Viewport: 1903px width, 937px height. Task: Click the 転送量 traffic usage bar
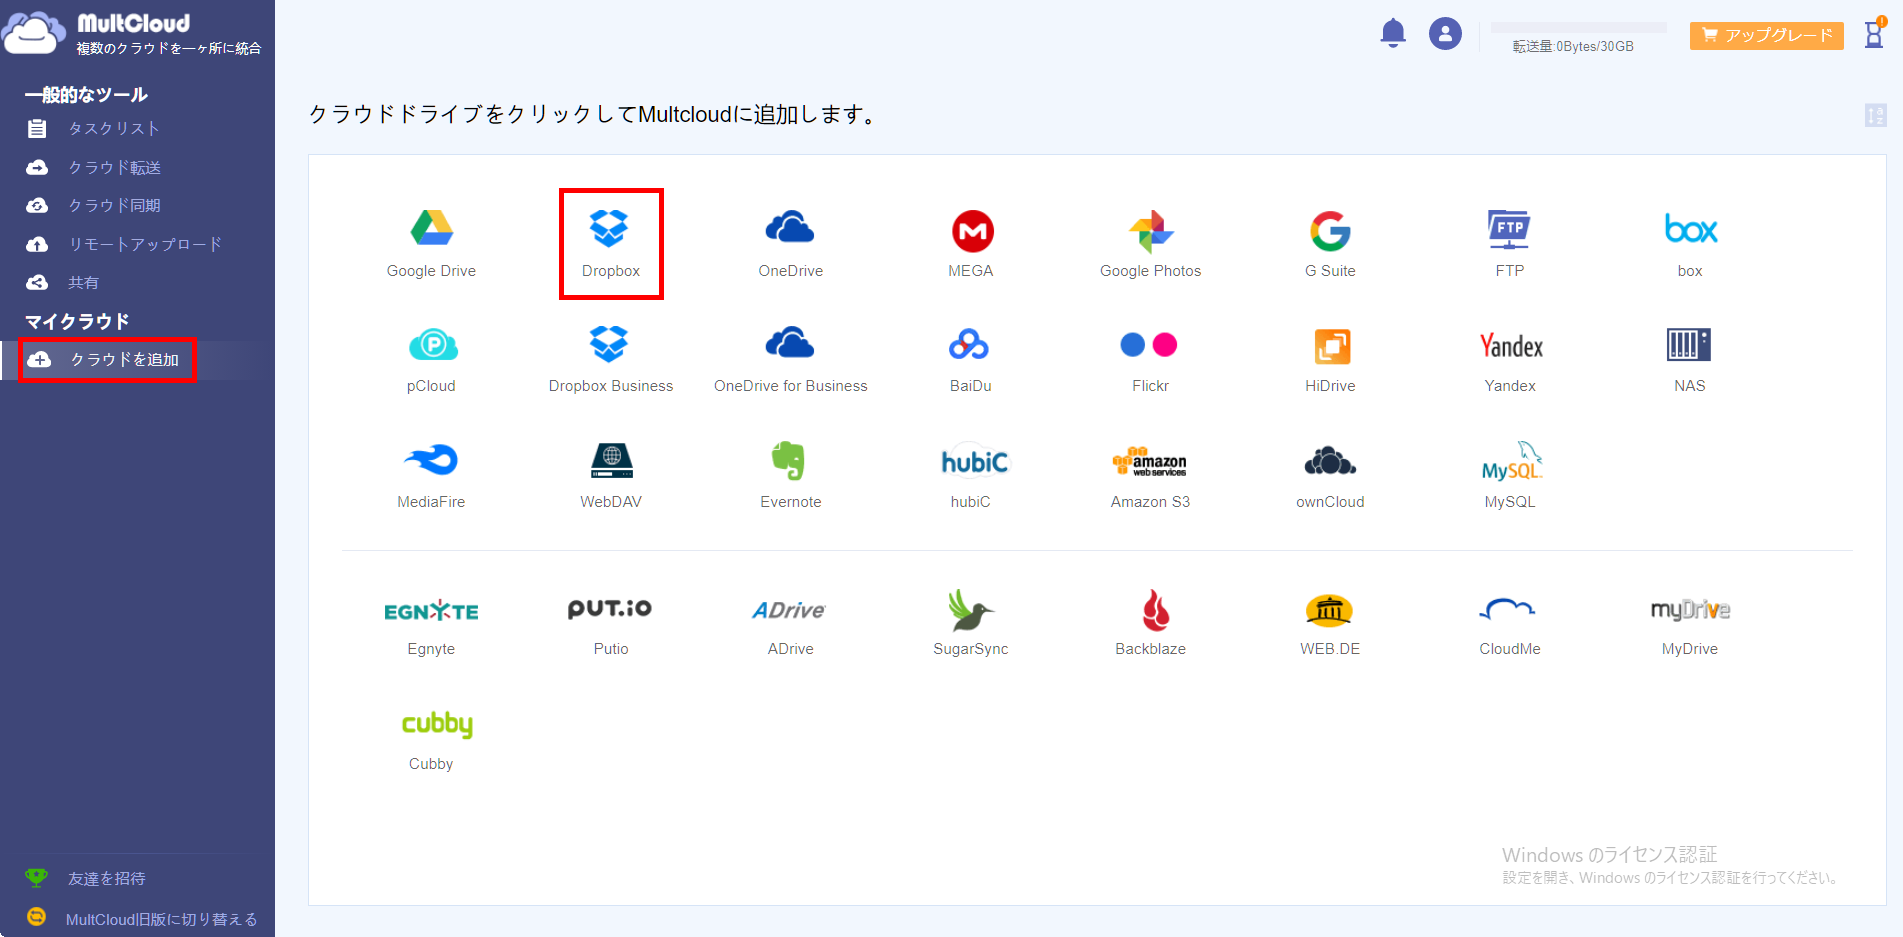1578,28
